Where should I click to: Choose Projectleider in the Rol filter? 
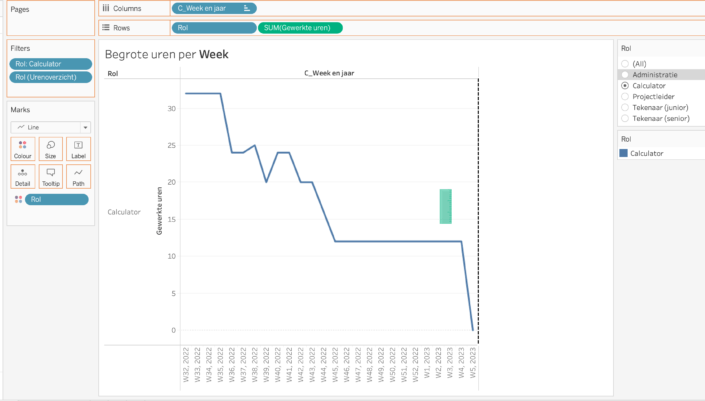625,96
